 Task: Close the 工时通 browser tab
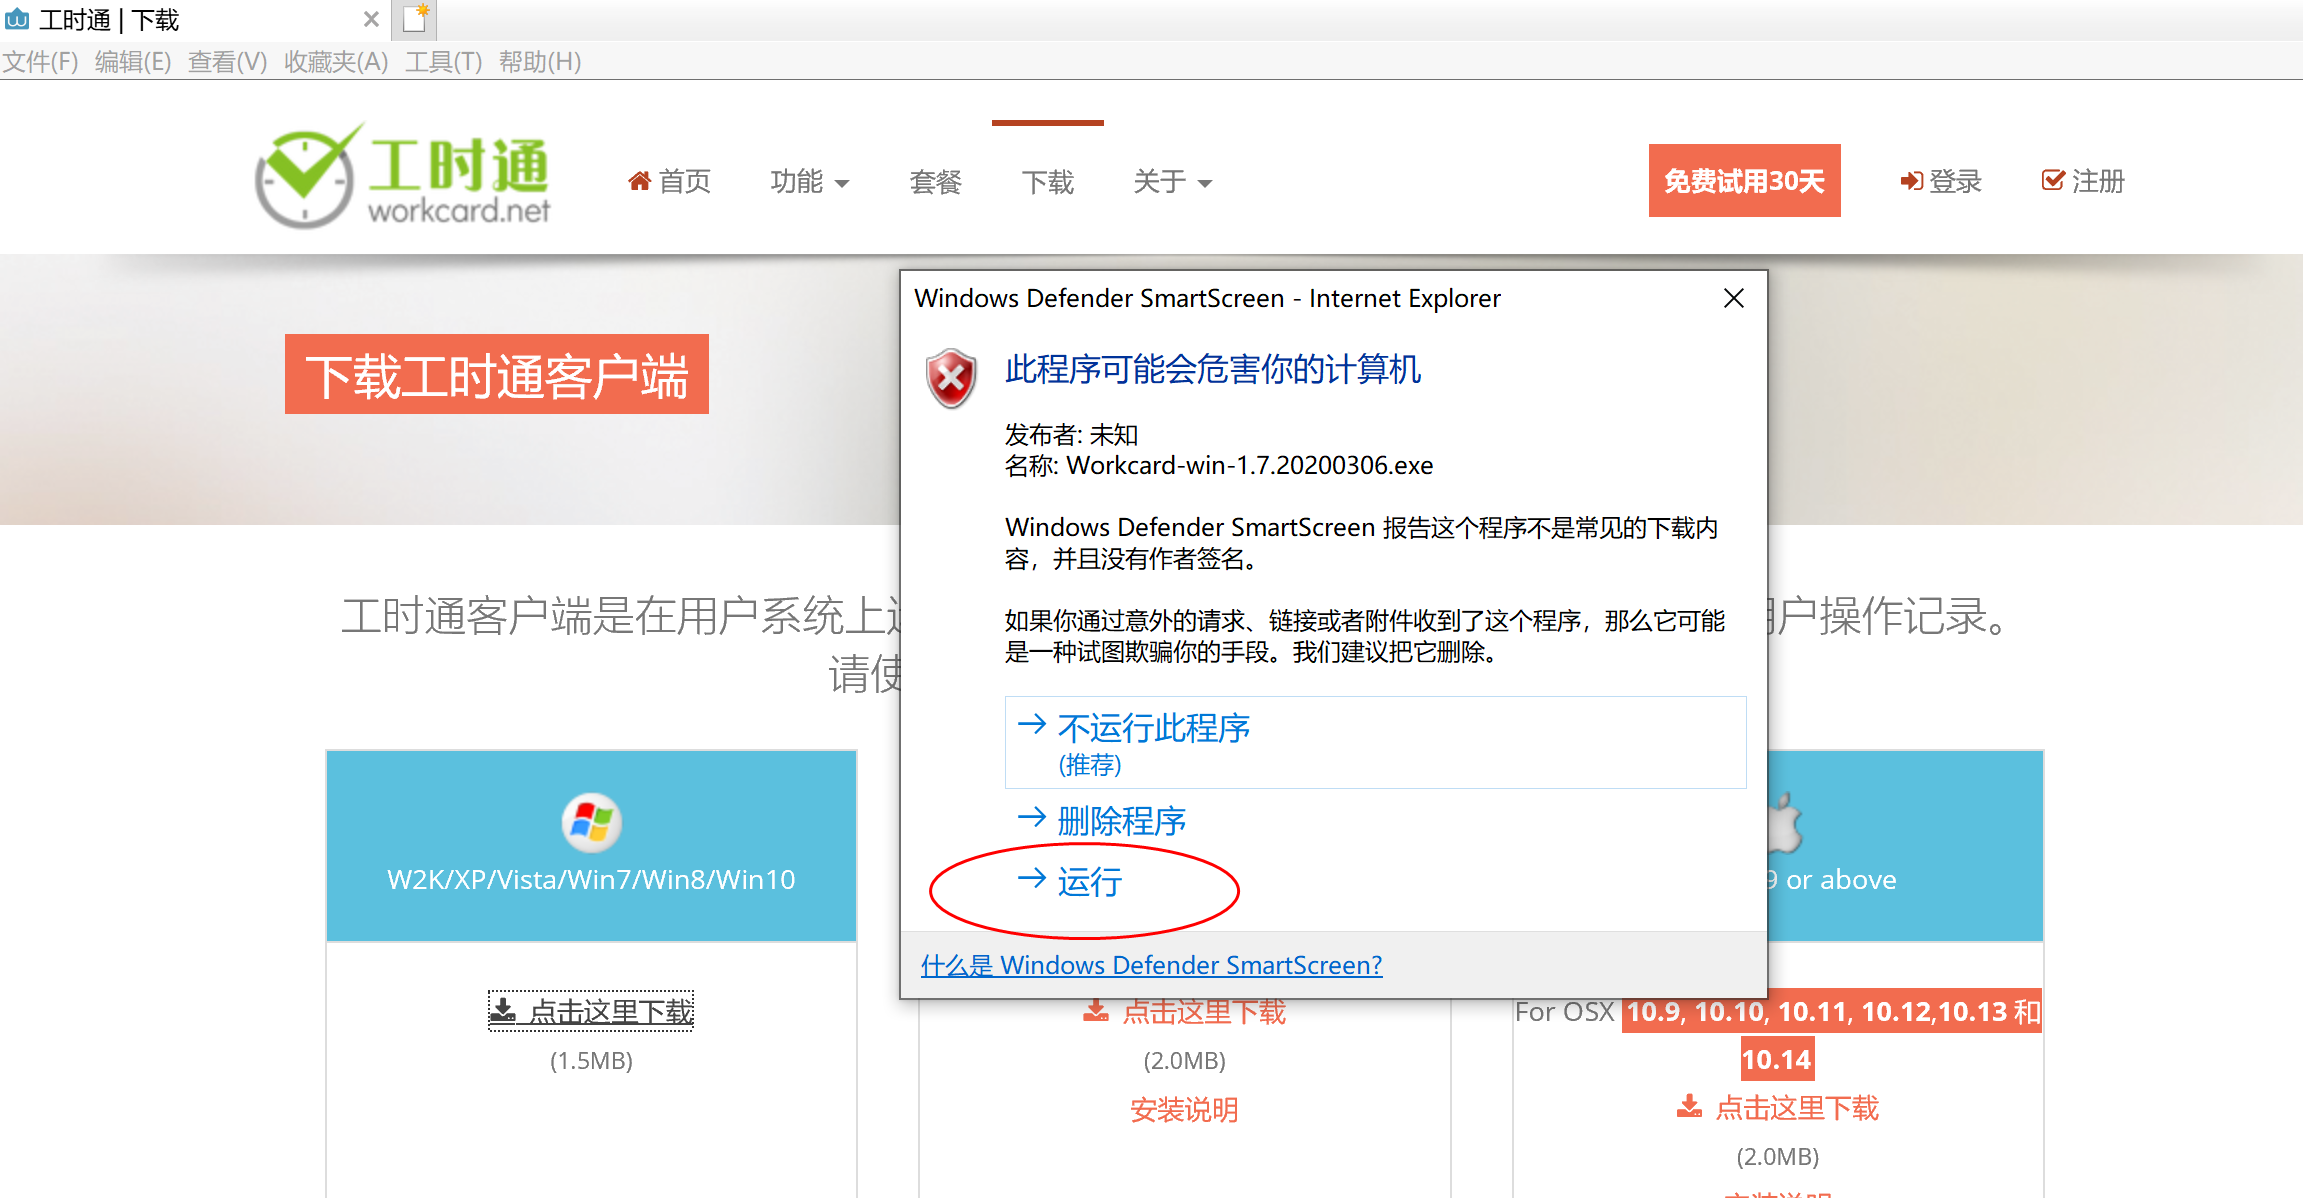(x=371, y=19)
